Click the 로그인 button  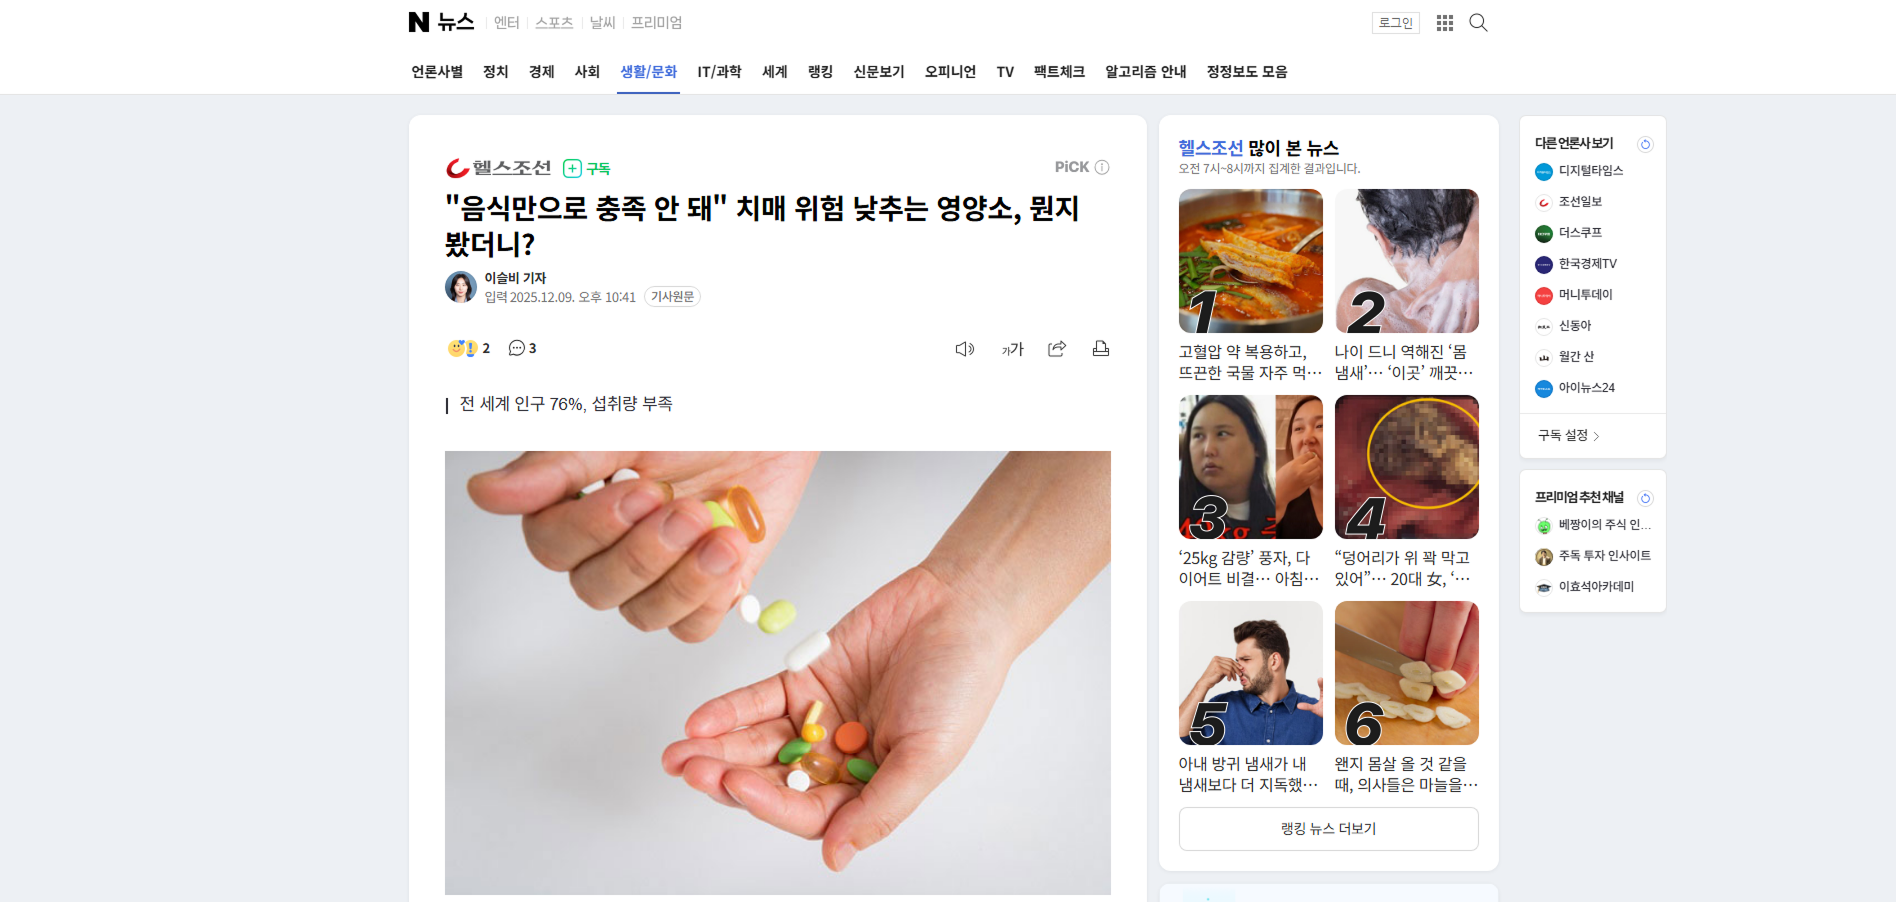pos(1395,23)
